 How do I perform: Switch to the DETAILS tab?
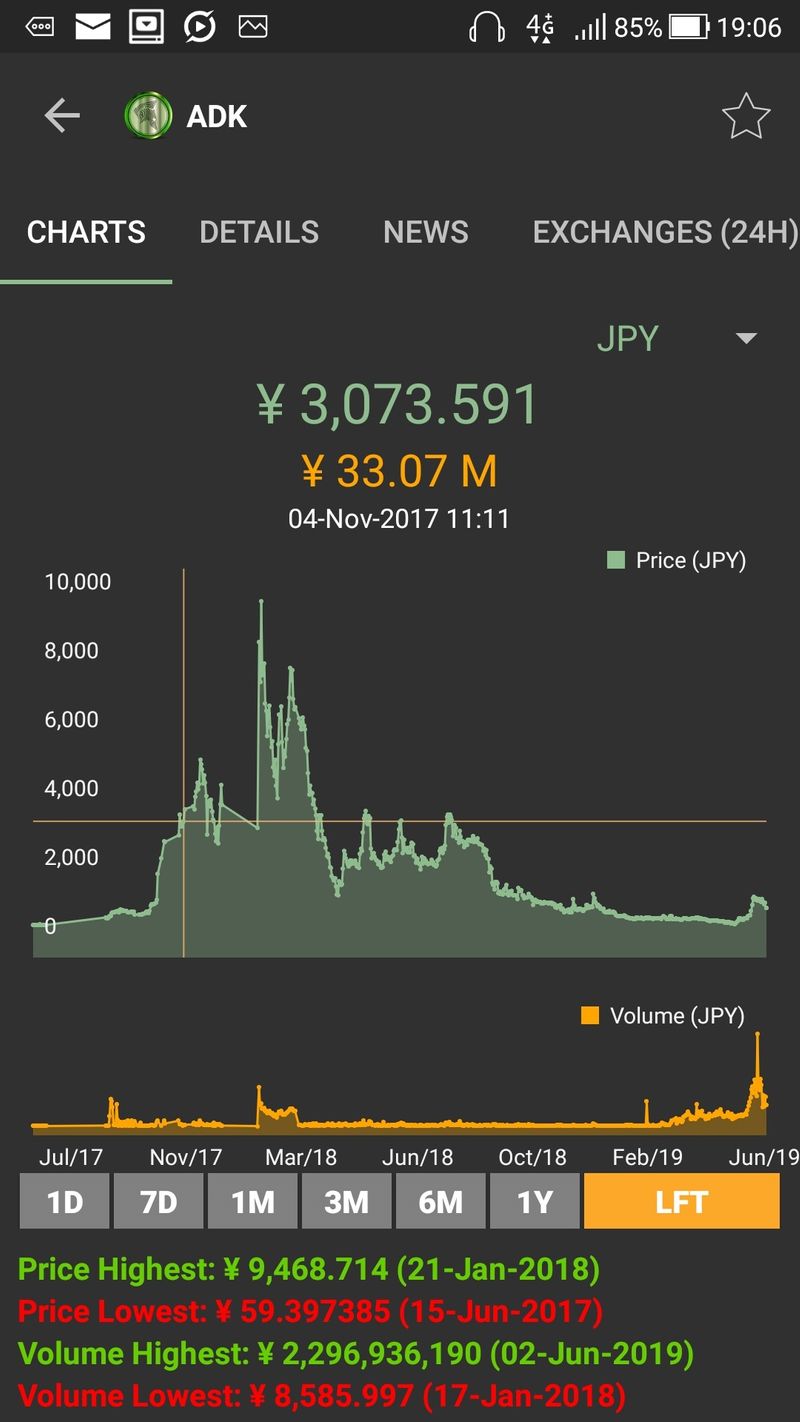point(259,232)
